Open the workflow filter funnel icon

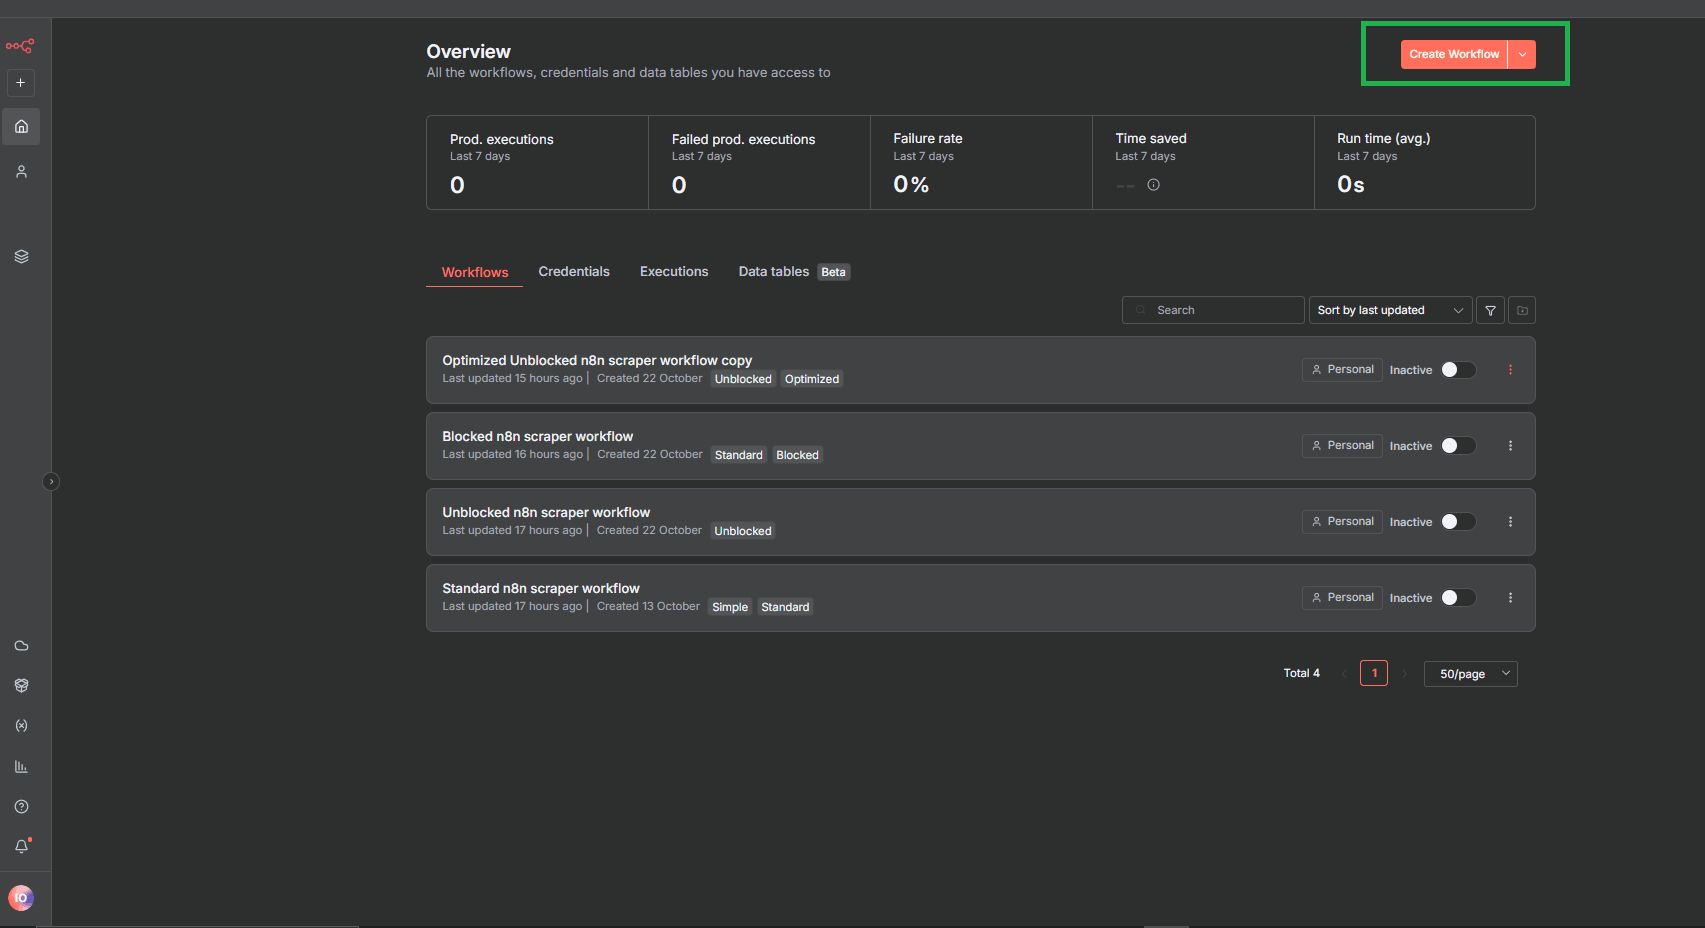(1490, 310)
